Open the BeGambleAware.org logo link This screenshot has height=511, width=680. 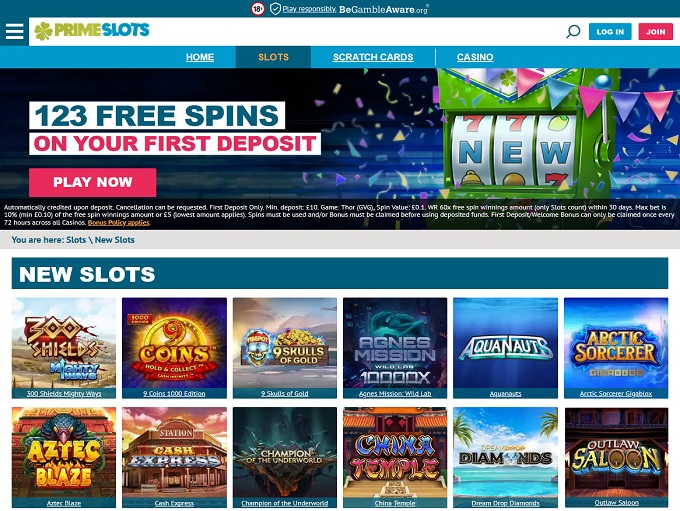[384, 9]
